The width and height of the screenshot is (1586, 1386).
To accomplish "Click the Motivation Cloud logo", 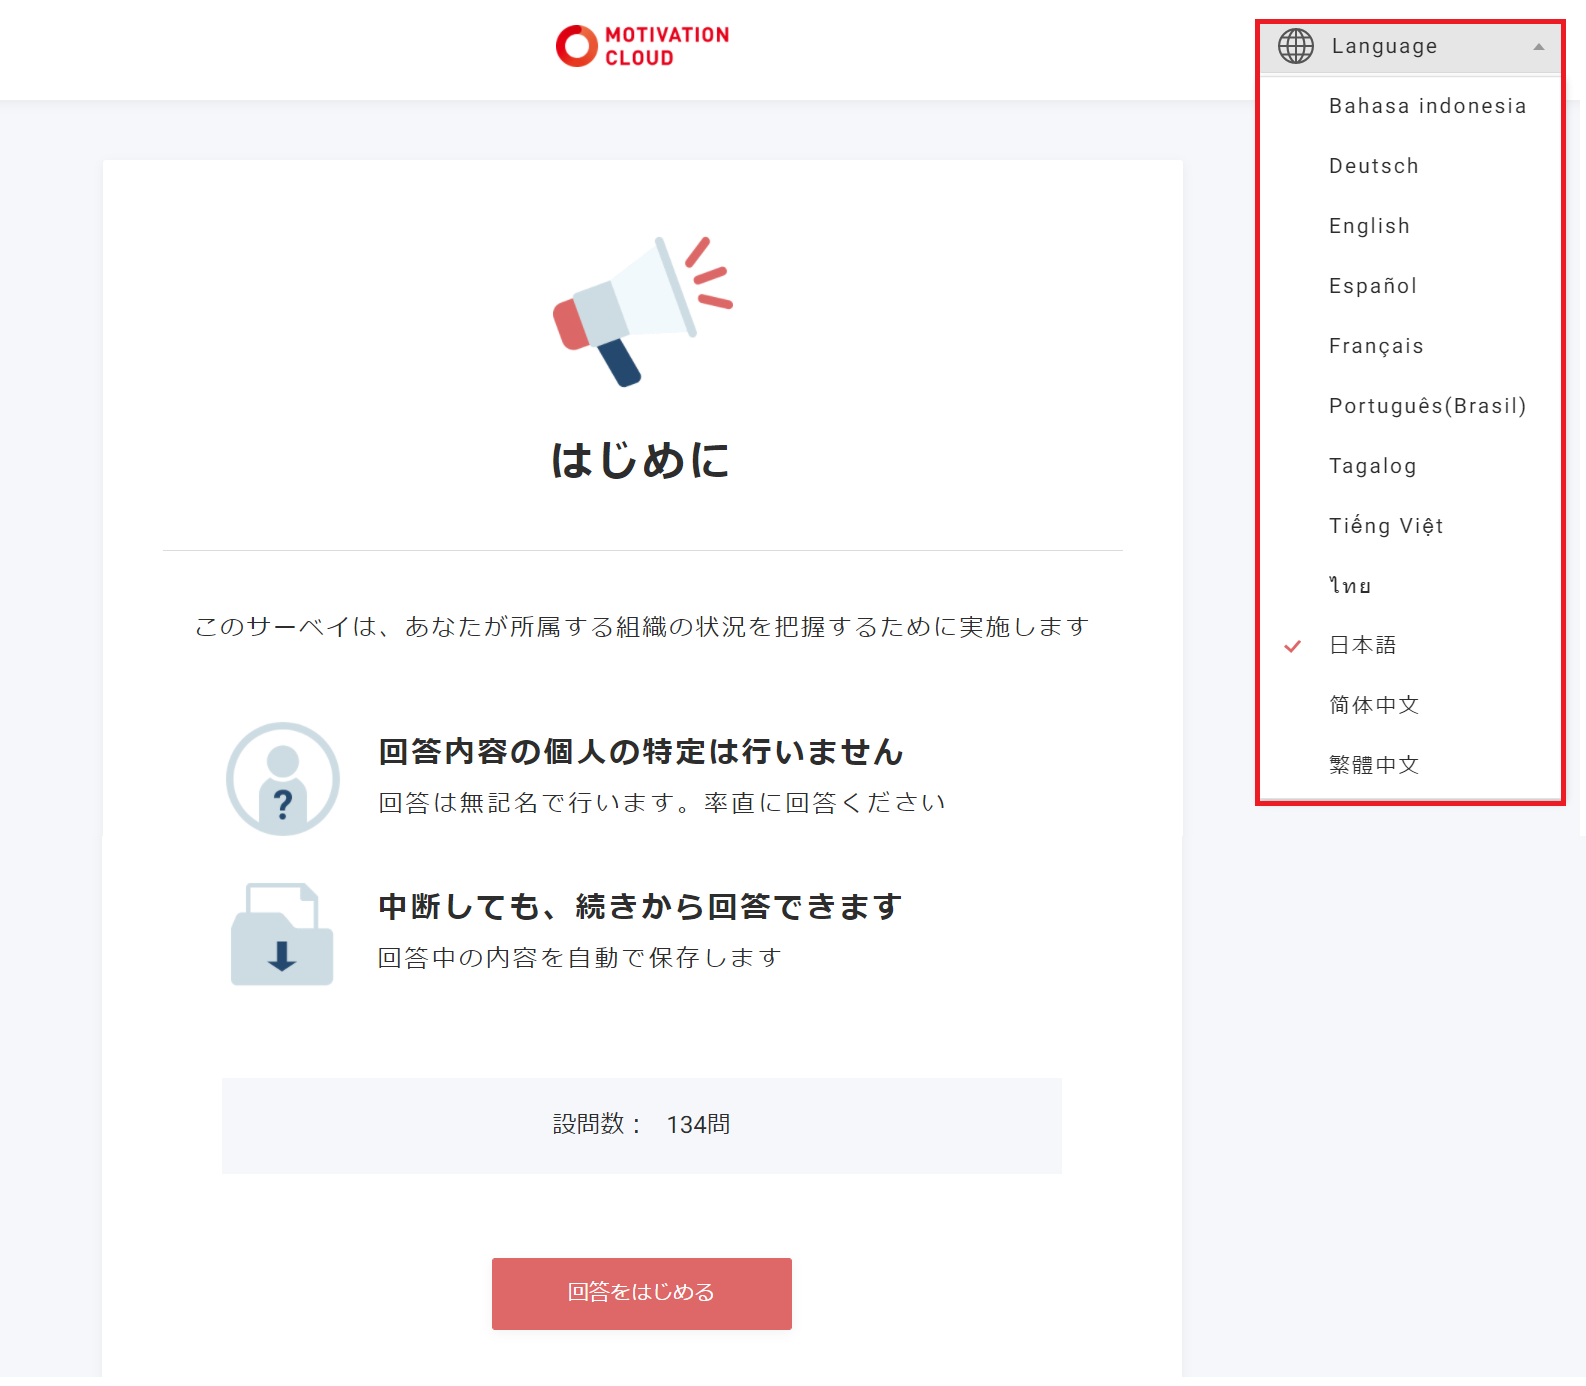I will [642, 46].
